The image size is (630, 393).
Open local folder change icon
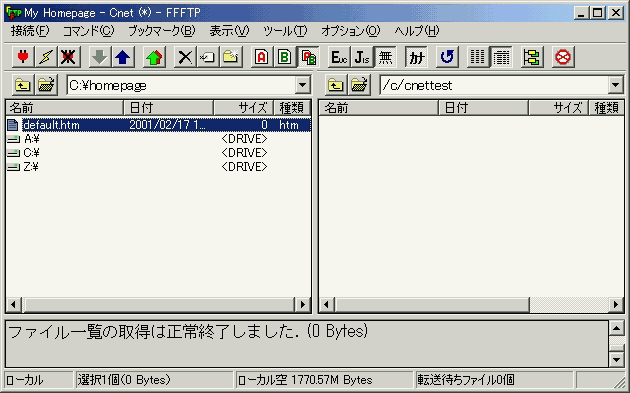(46, 85)
